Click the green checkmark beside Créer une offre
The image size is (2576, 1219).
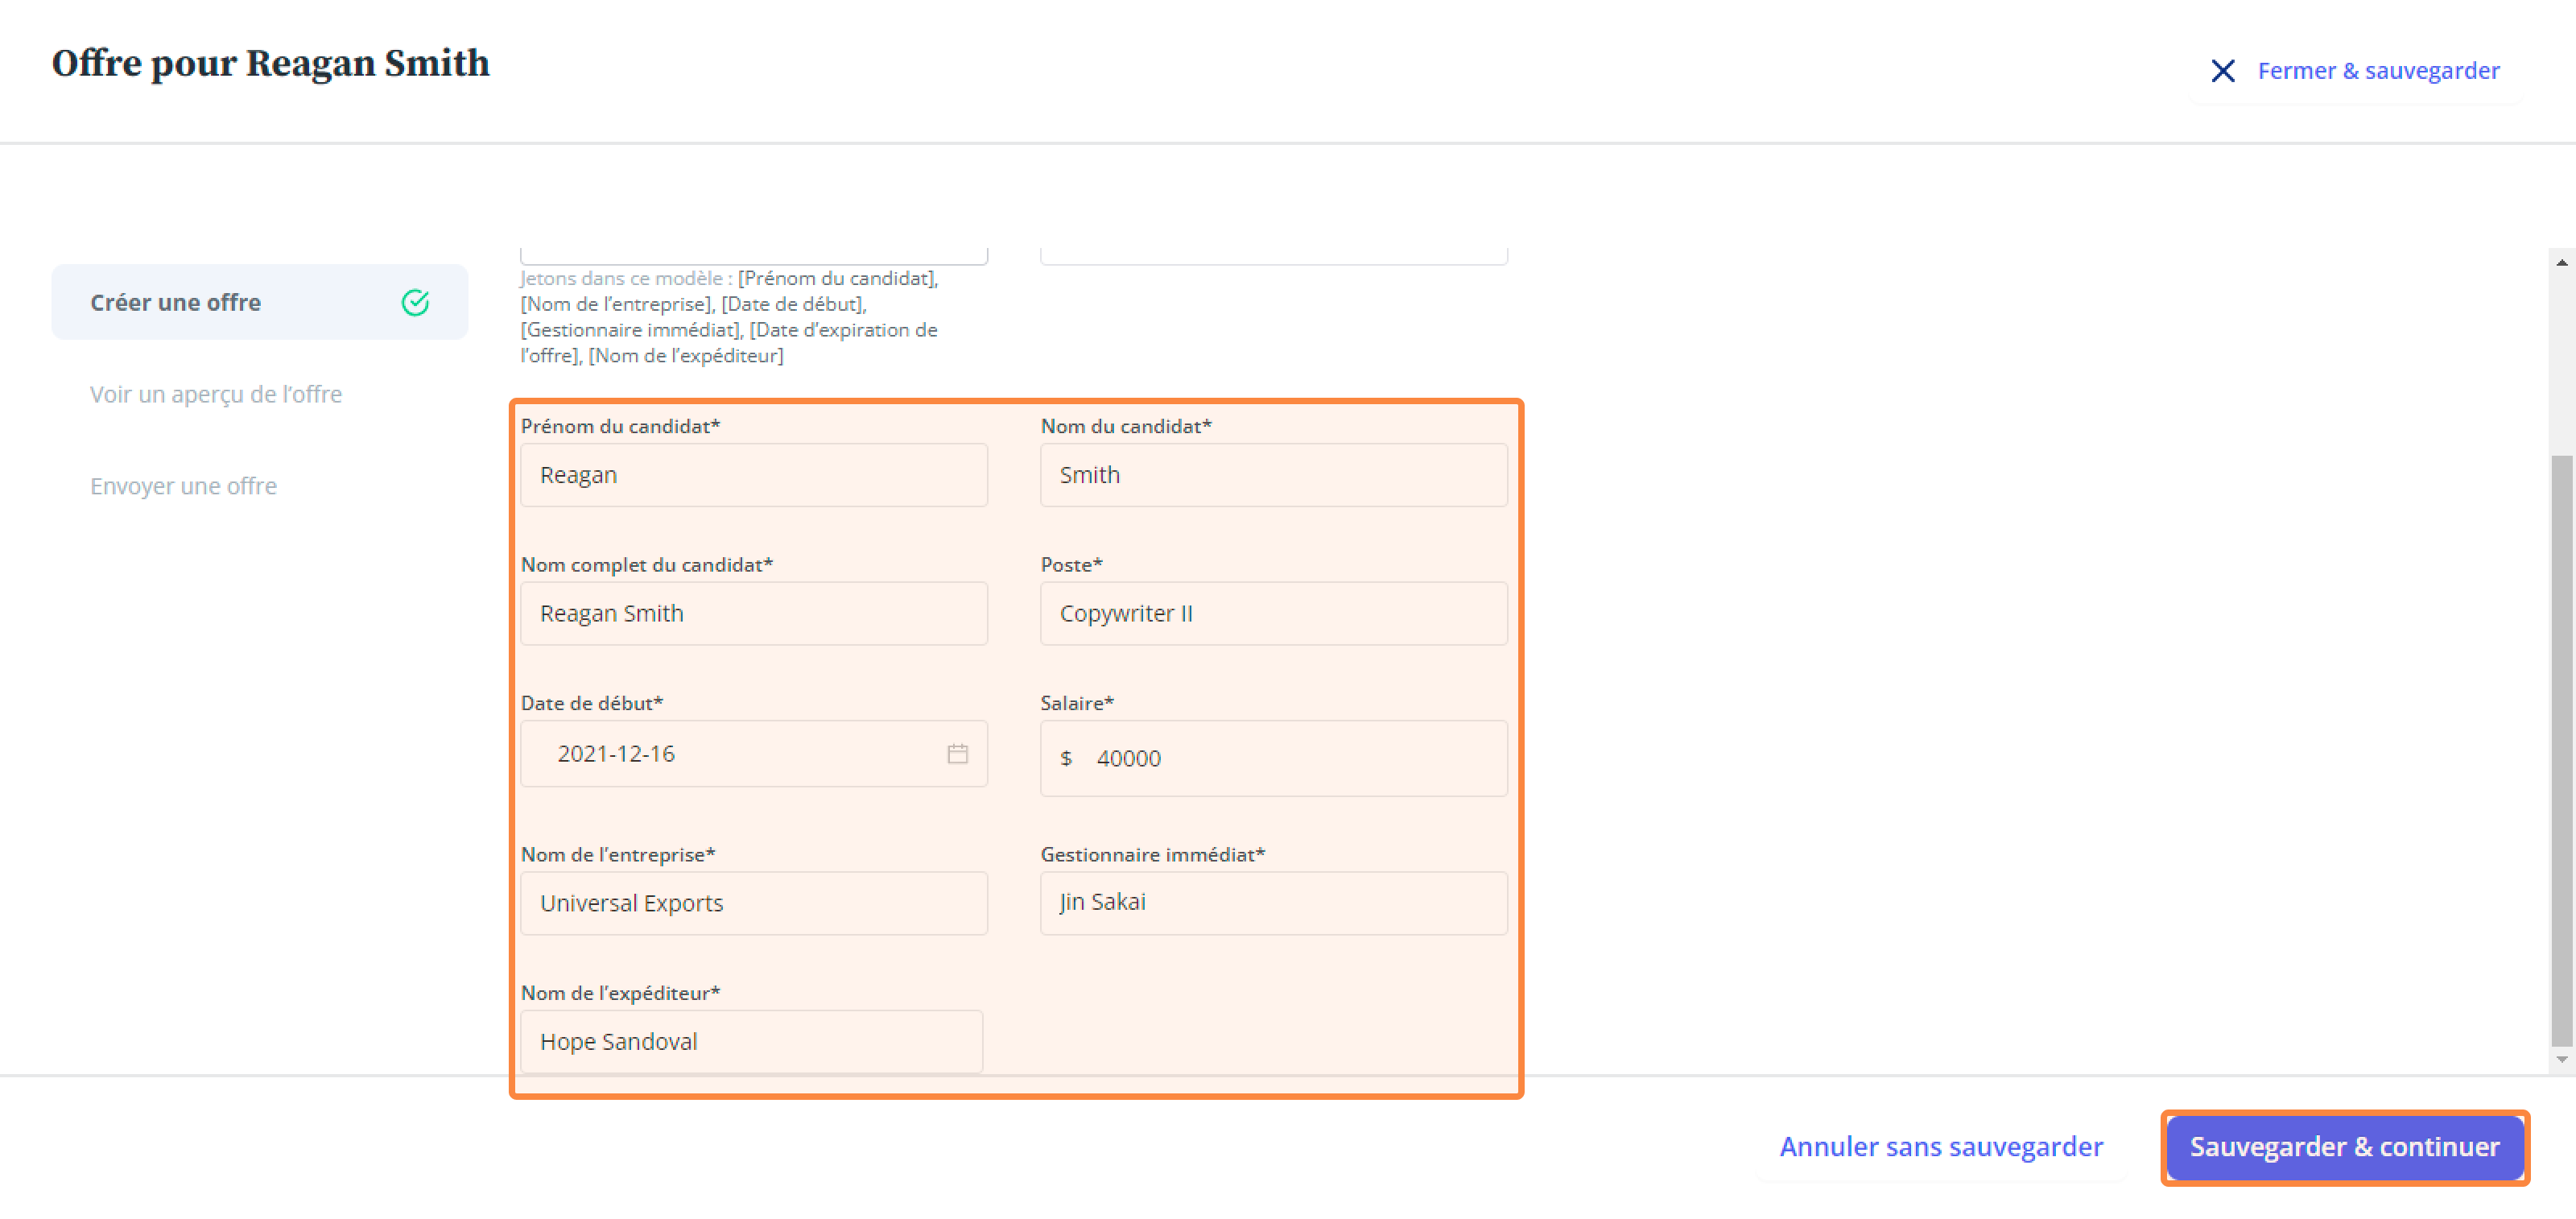coord(415,302)
